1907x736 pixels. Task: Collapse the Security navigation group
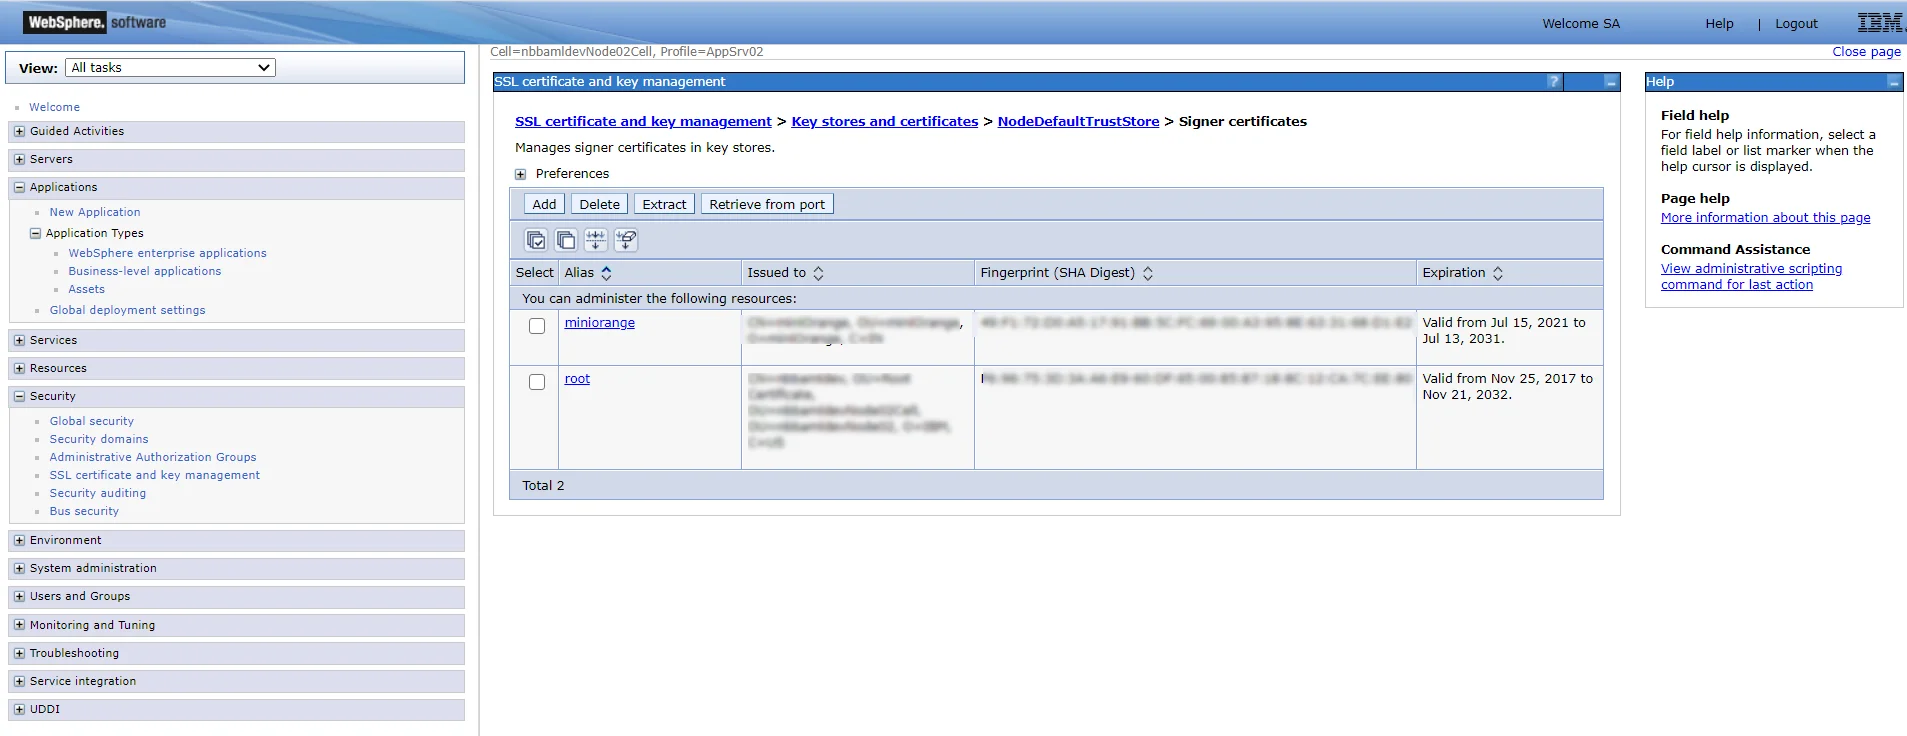pyautogui.click(x=19, y=396)
